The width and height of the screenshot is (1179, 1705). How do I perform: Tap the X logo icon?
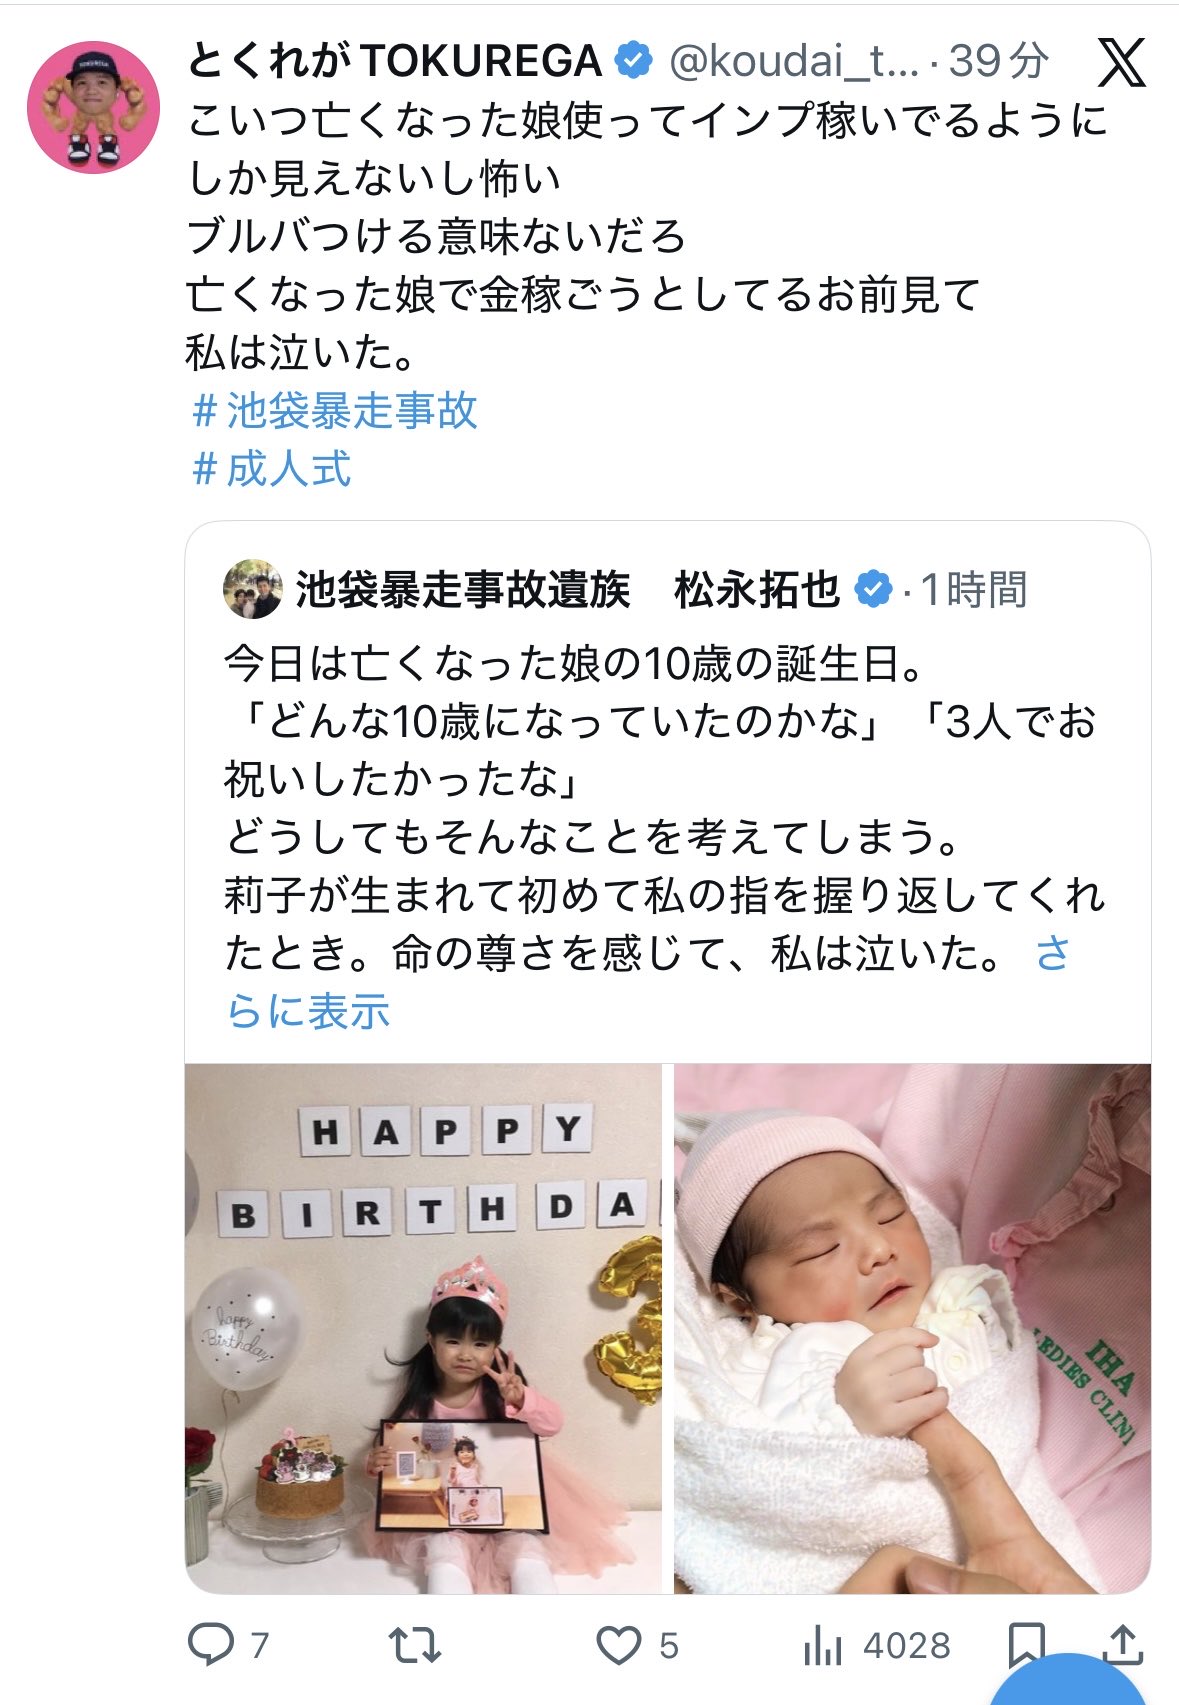(1122, 63)
